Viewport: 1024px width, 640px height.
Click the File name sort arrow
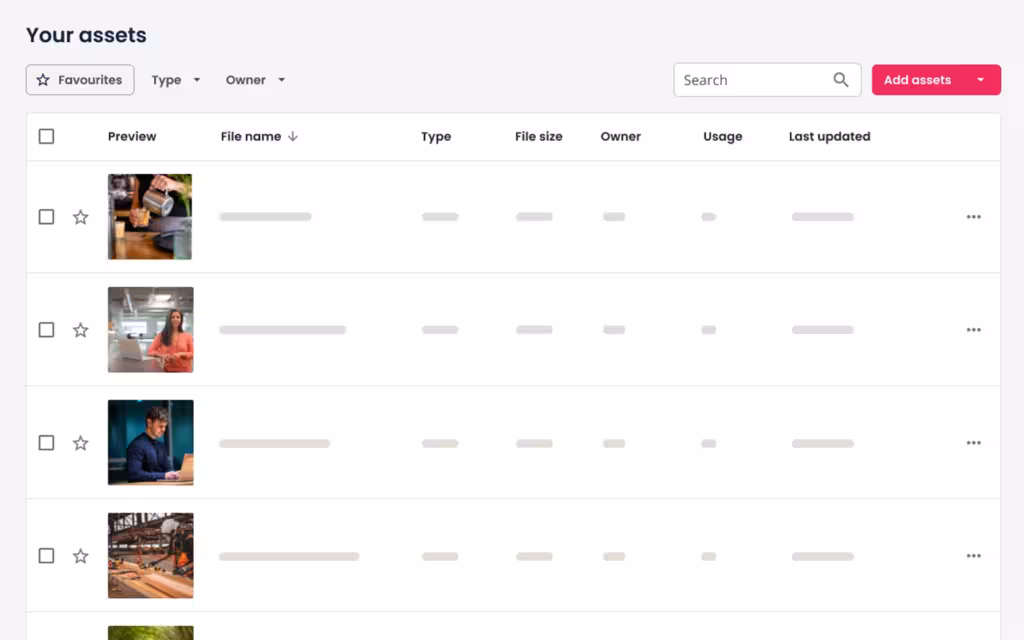[293, 136]
